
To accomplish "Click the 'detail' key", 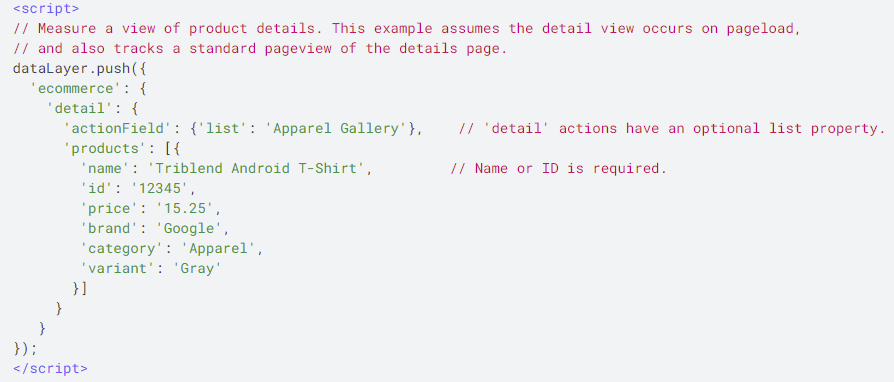I will click(76, 108).
